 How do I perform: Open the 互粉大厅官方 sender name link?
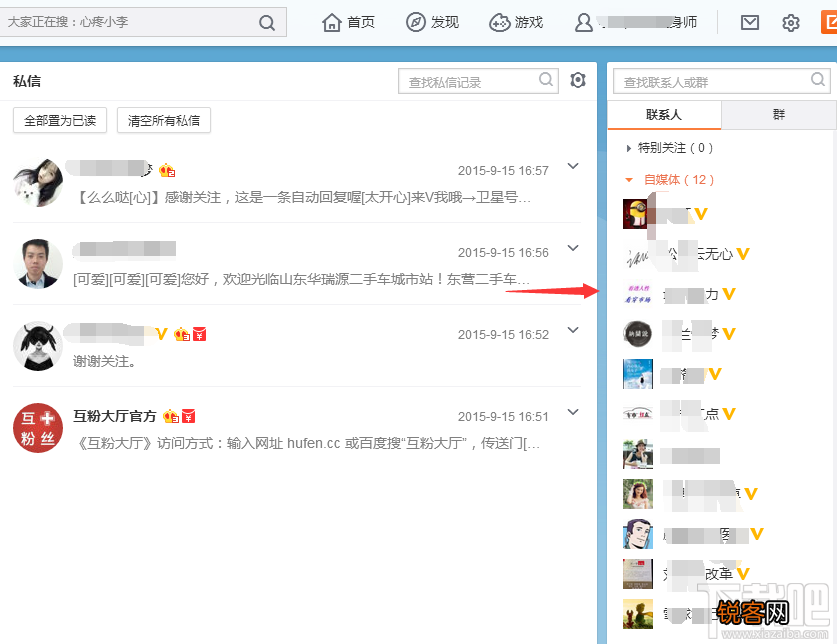115,416
